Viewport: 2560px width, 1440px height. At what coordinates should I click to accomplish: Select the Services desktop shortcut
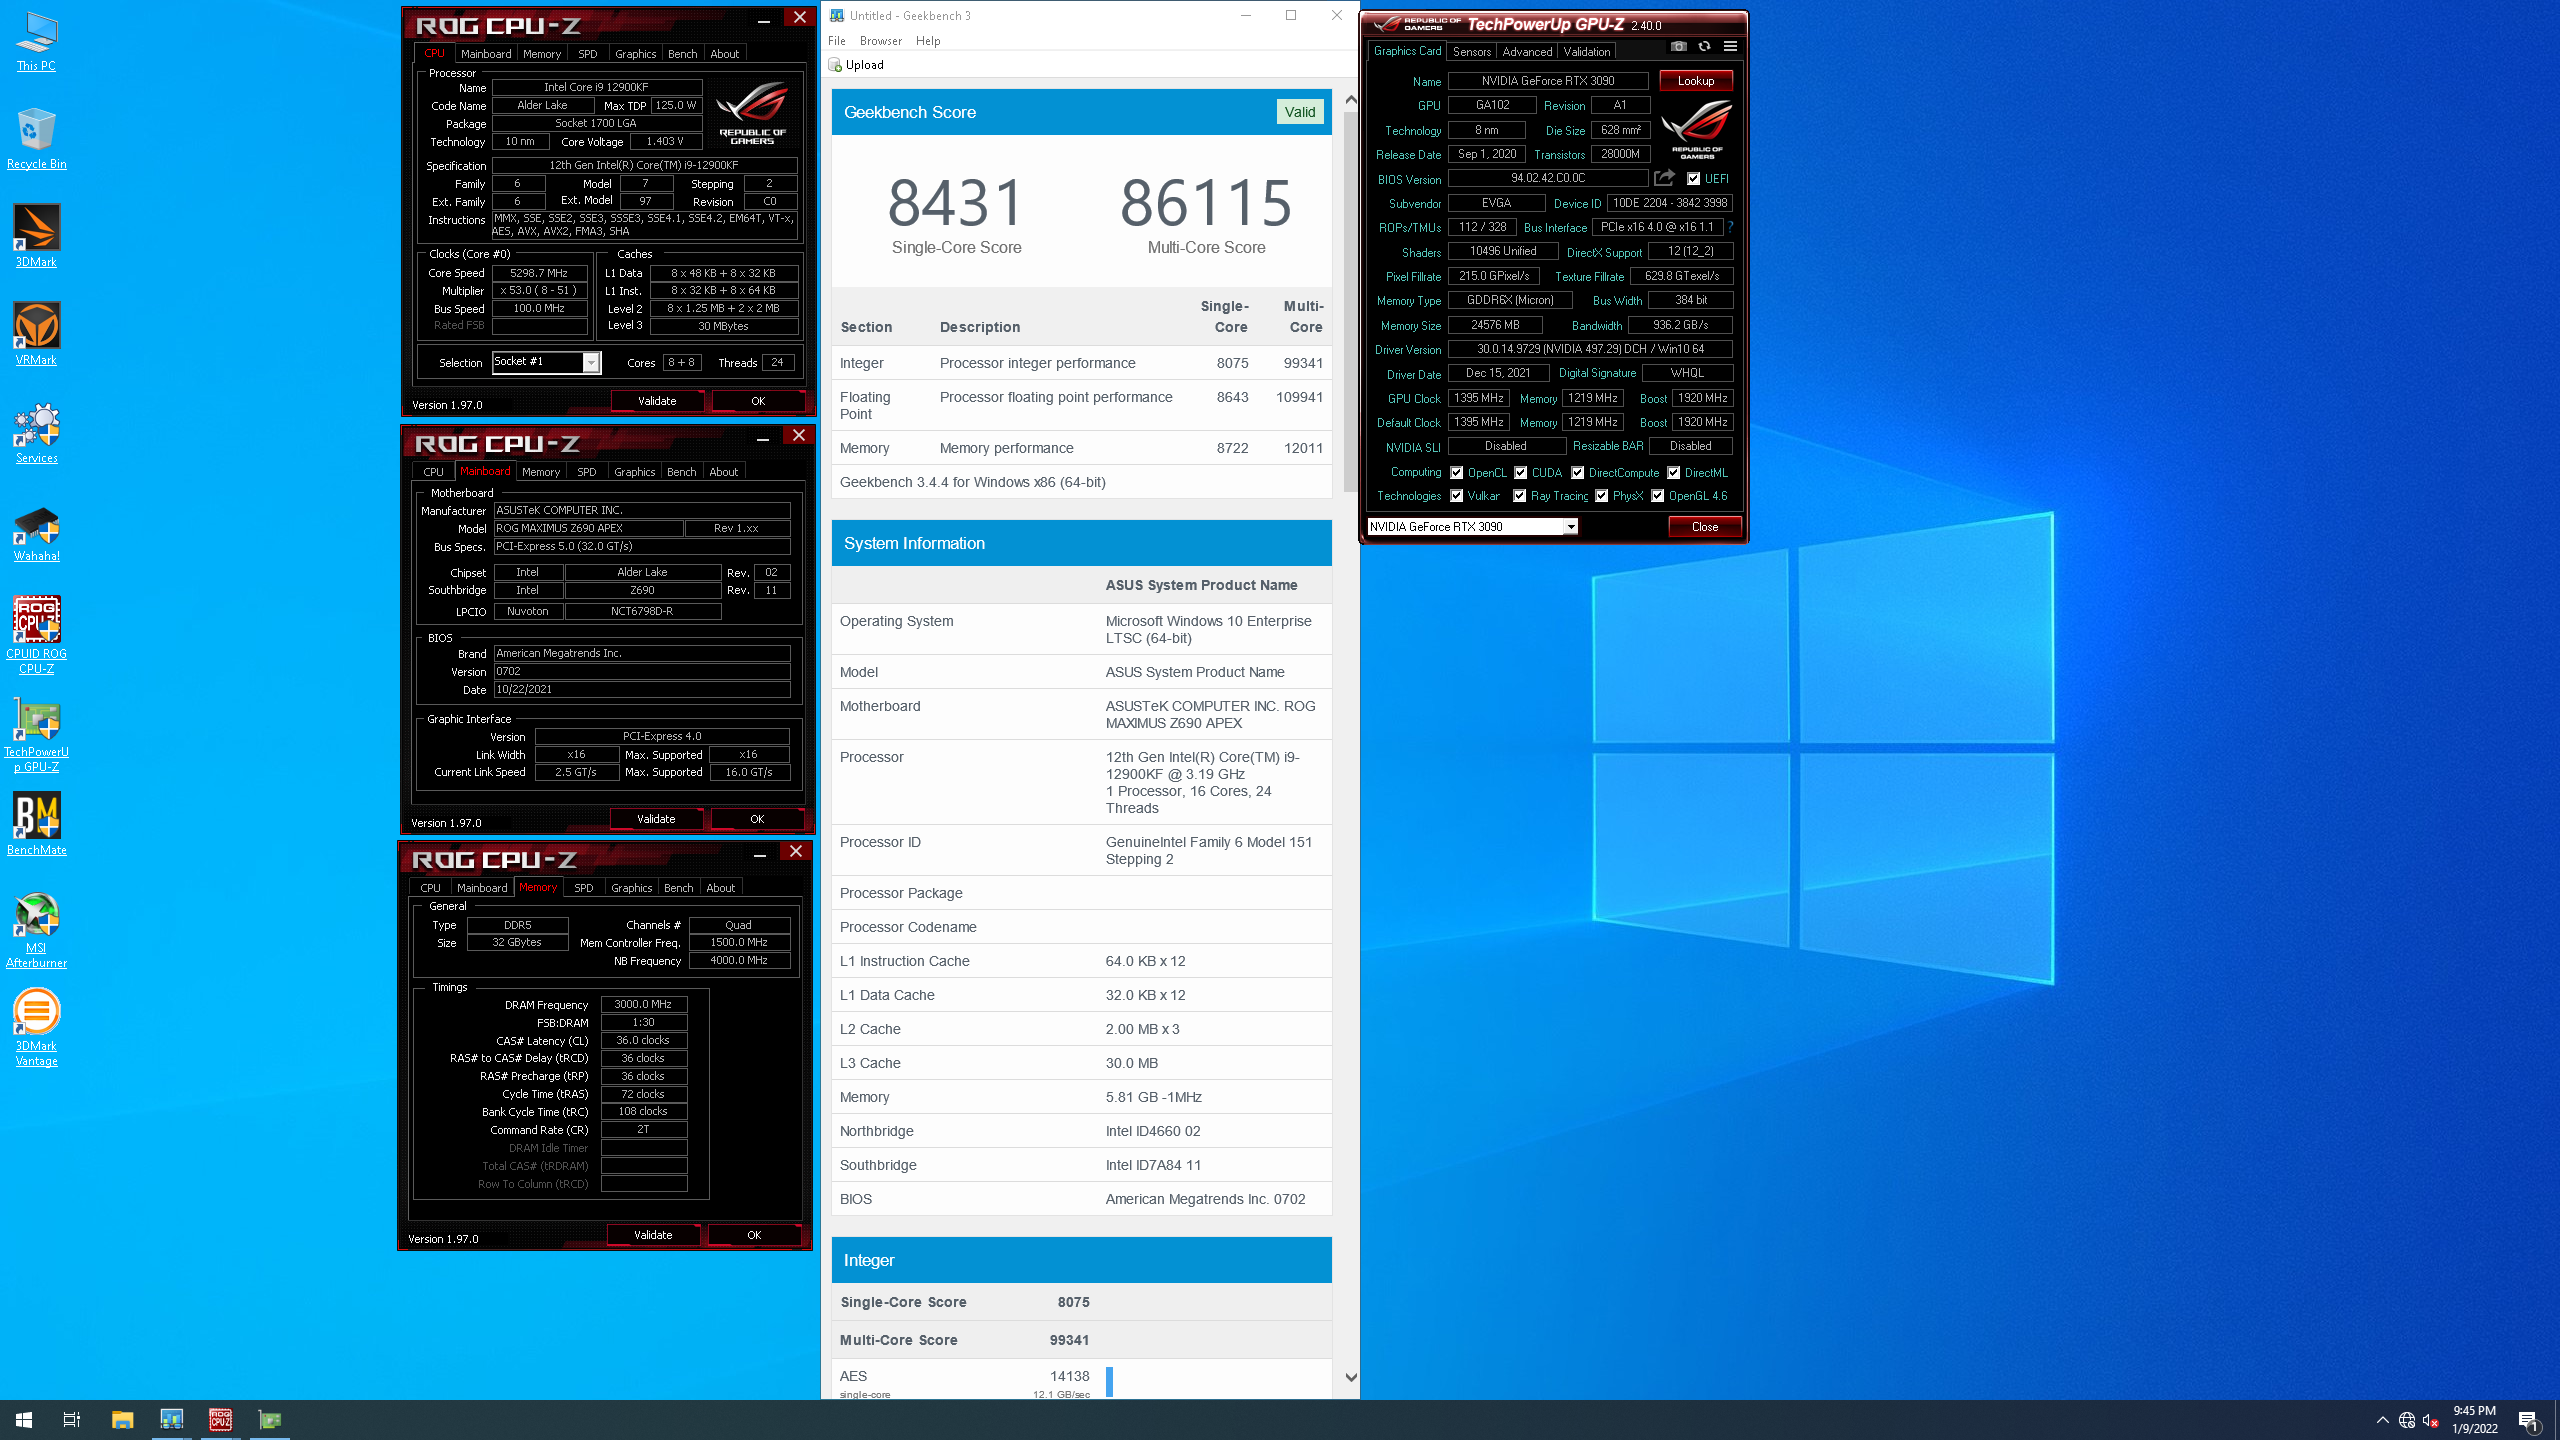(x=36, y=432)
